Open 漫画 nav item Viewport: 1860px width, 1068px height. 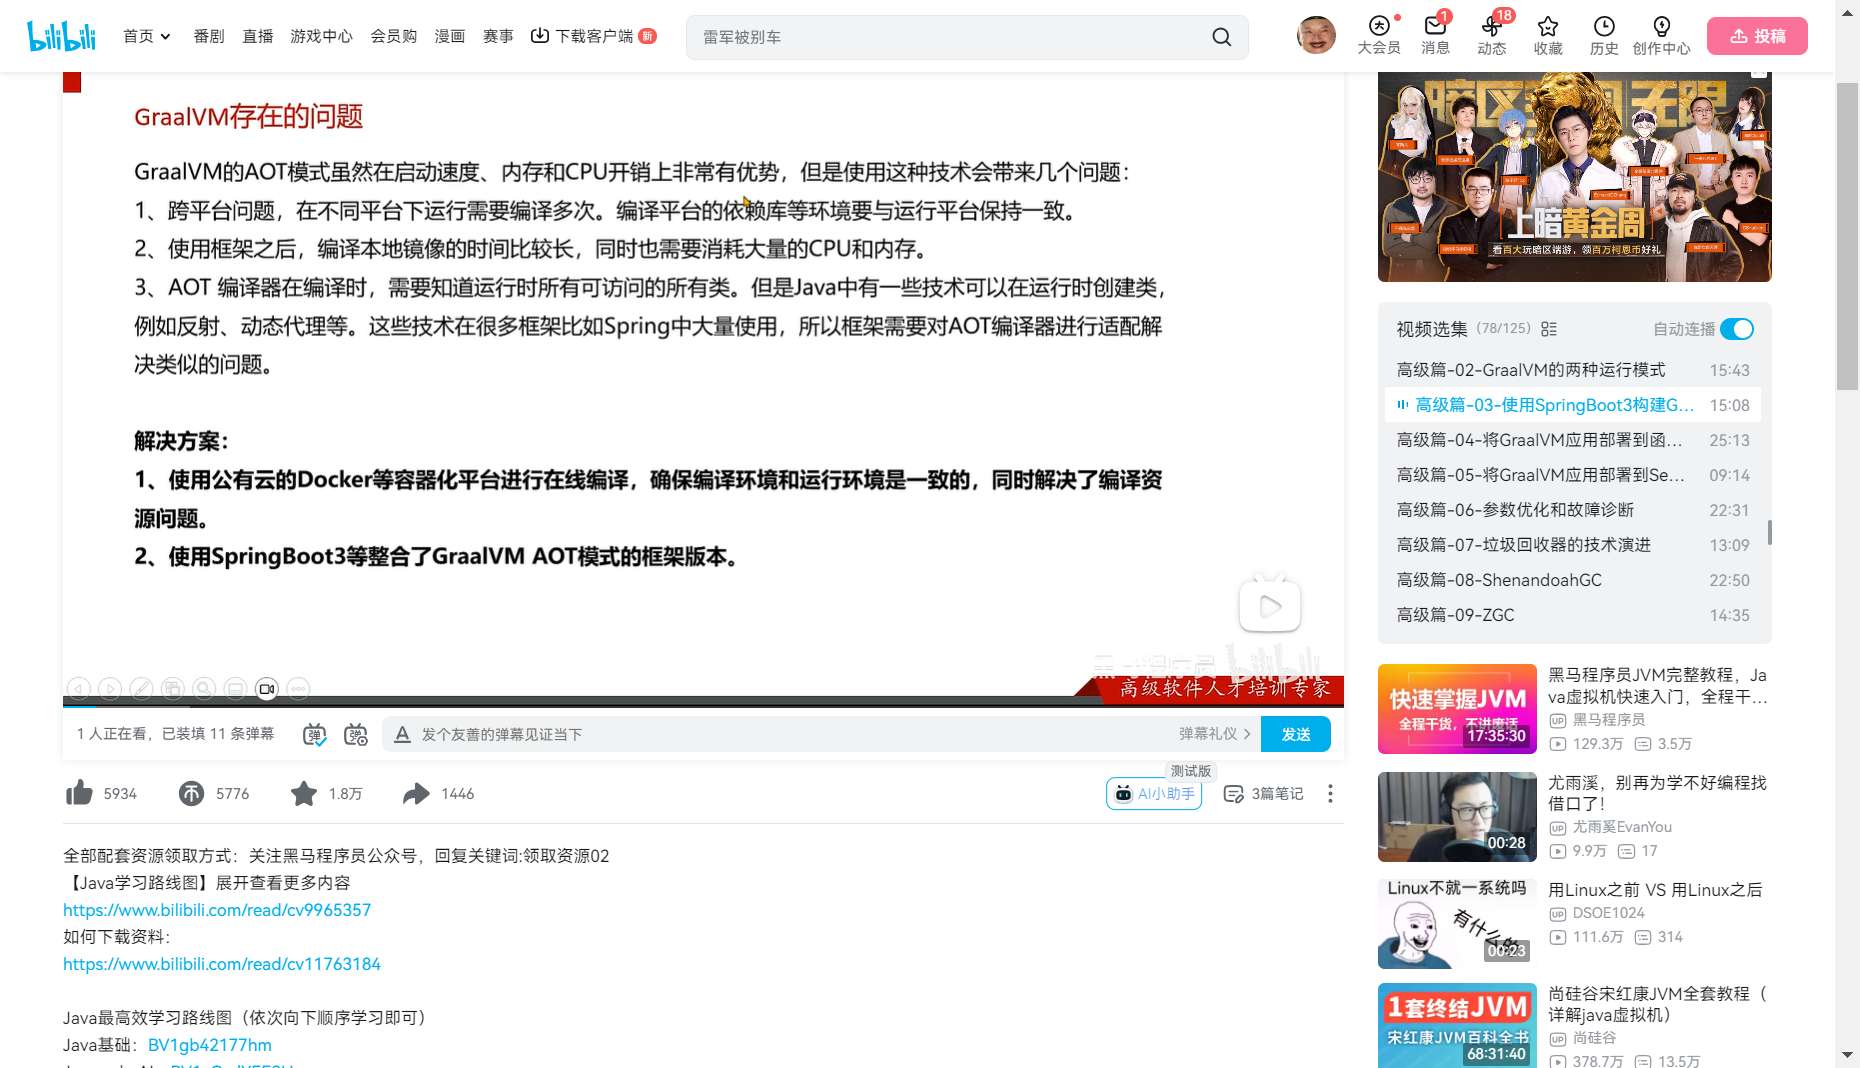point(450,36)
